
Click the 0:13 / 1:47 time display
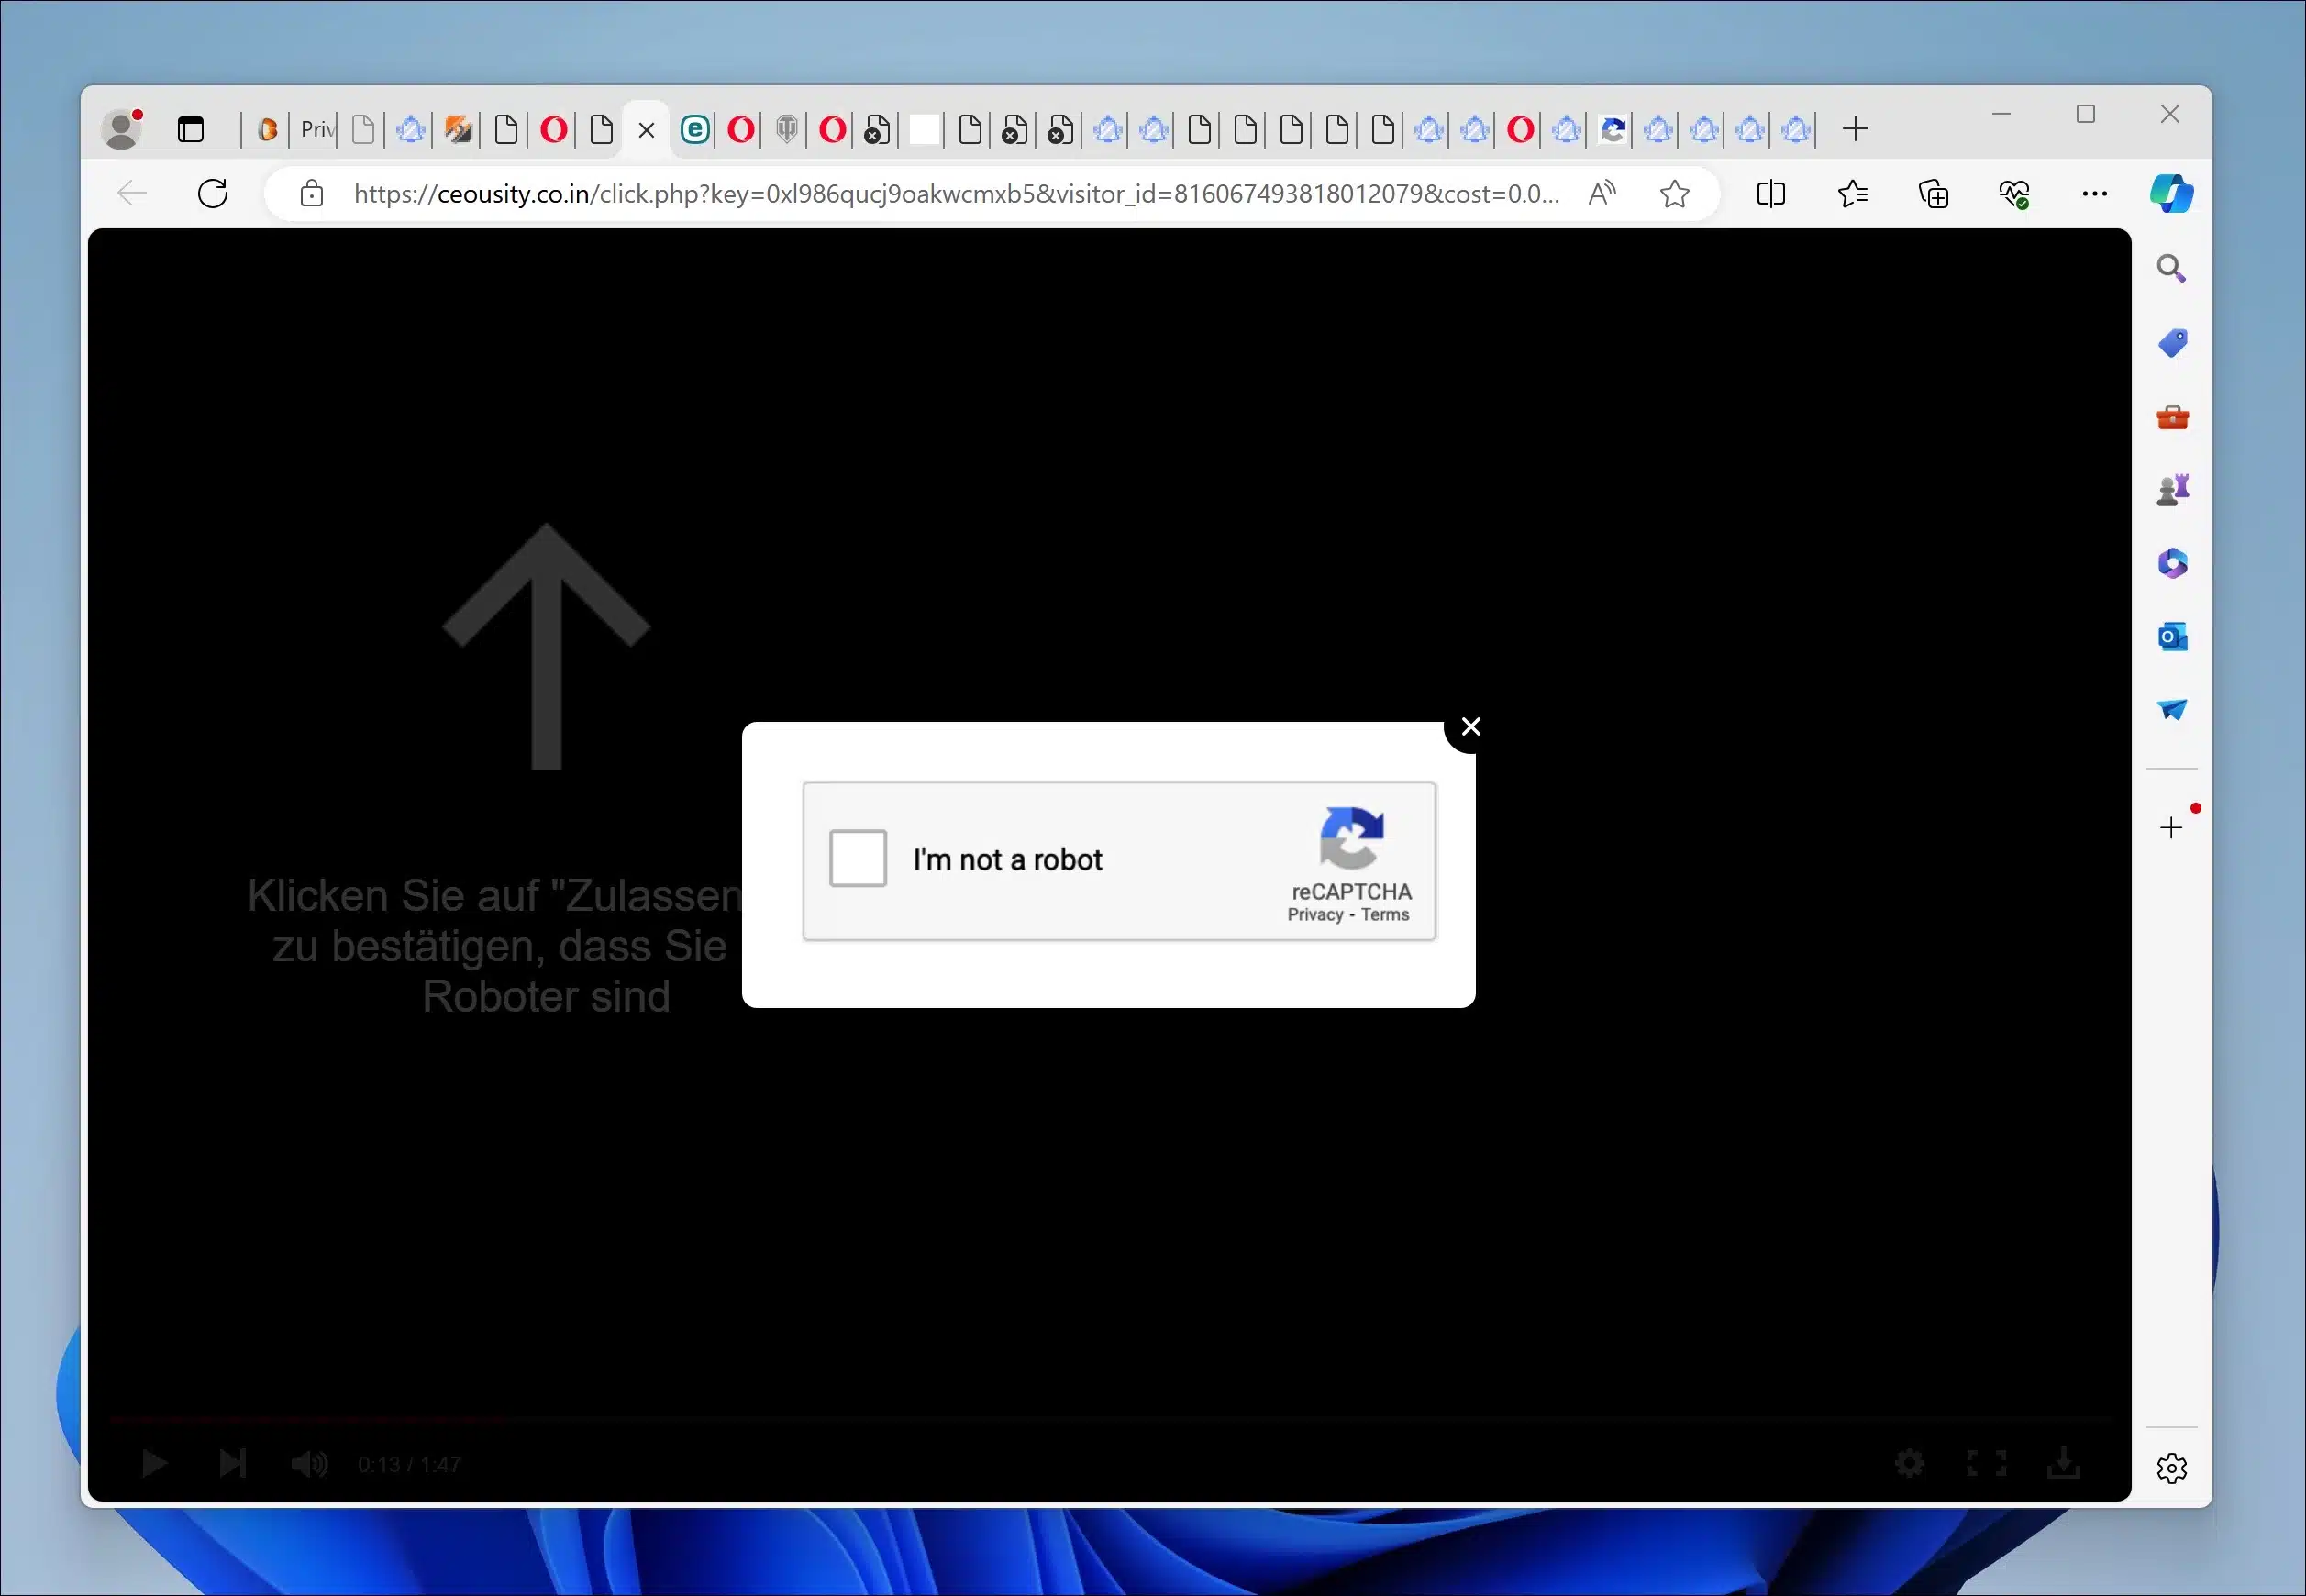point(409,1465)
